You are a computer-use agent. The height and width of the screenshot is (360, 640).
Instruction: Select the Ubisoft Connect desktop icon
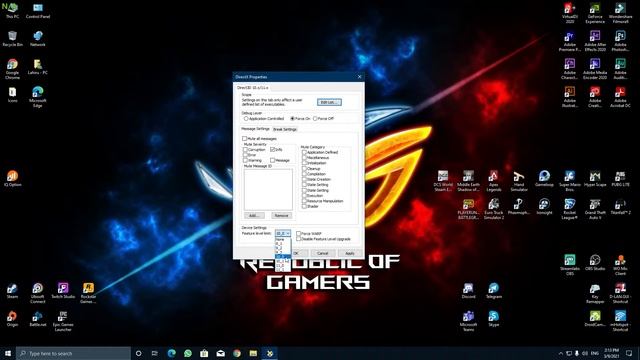click(x=38, y=293)
